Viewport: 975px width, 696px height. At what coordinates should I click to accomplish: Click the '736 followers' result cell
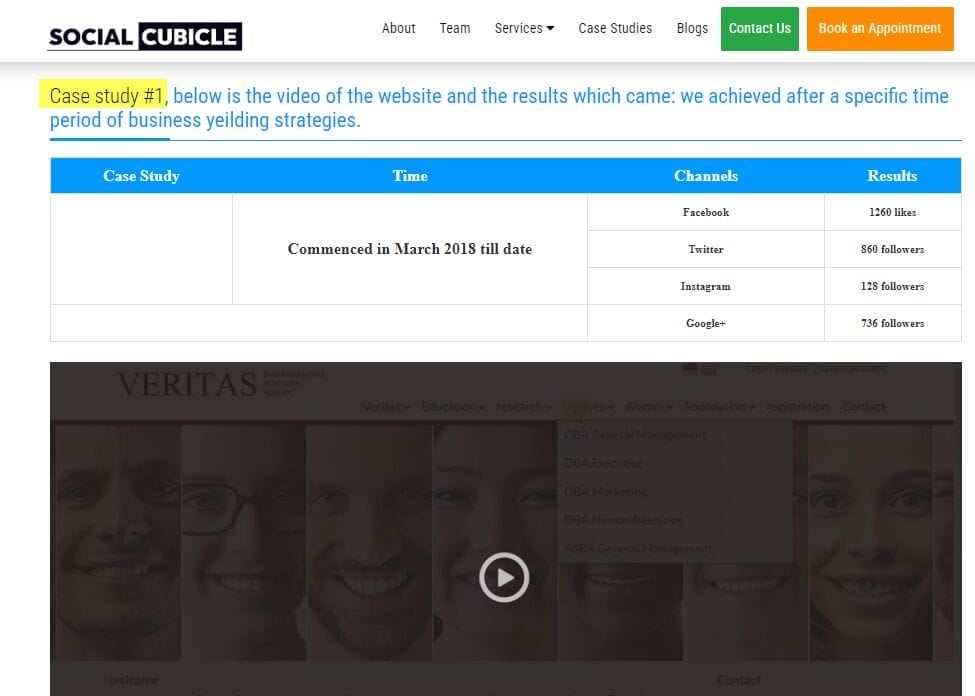tap(893, 323)
